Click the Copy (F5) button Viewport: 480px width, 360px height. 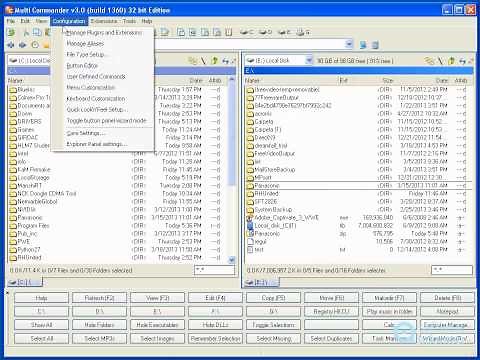pos(273,298)
